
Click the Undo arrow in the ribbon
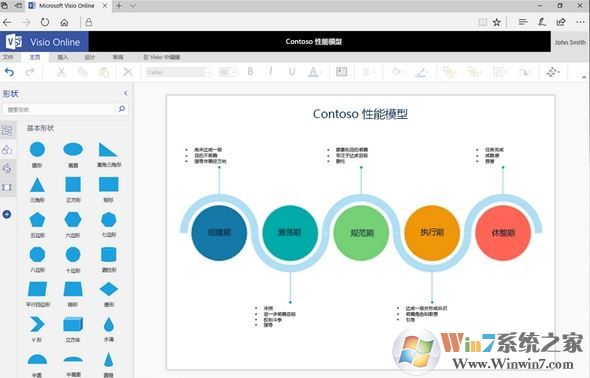click(x=9, y=71)
